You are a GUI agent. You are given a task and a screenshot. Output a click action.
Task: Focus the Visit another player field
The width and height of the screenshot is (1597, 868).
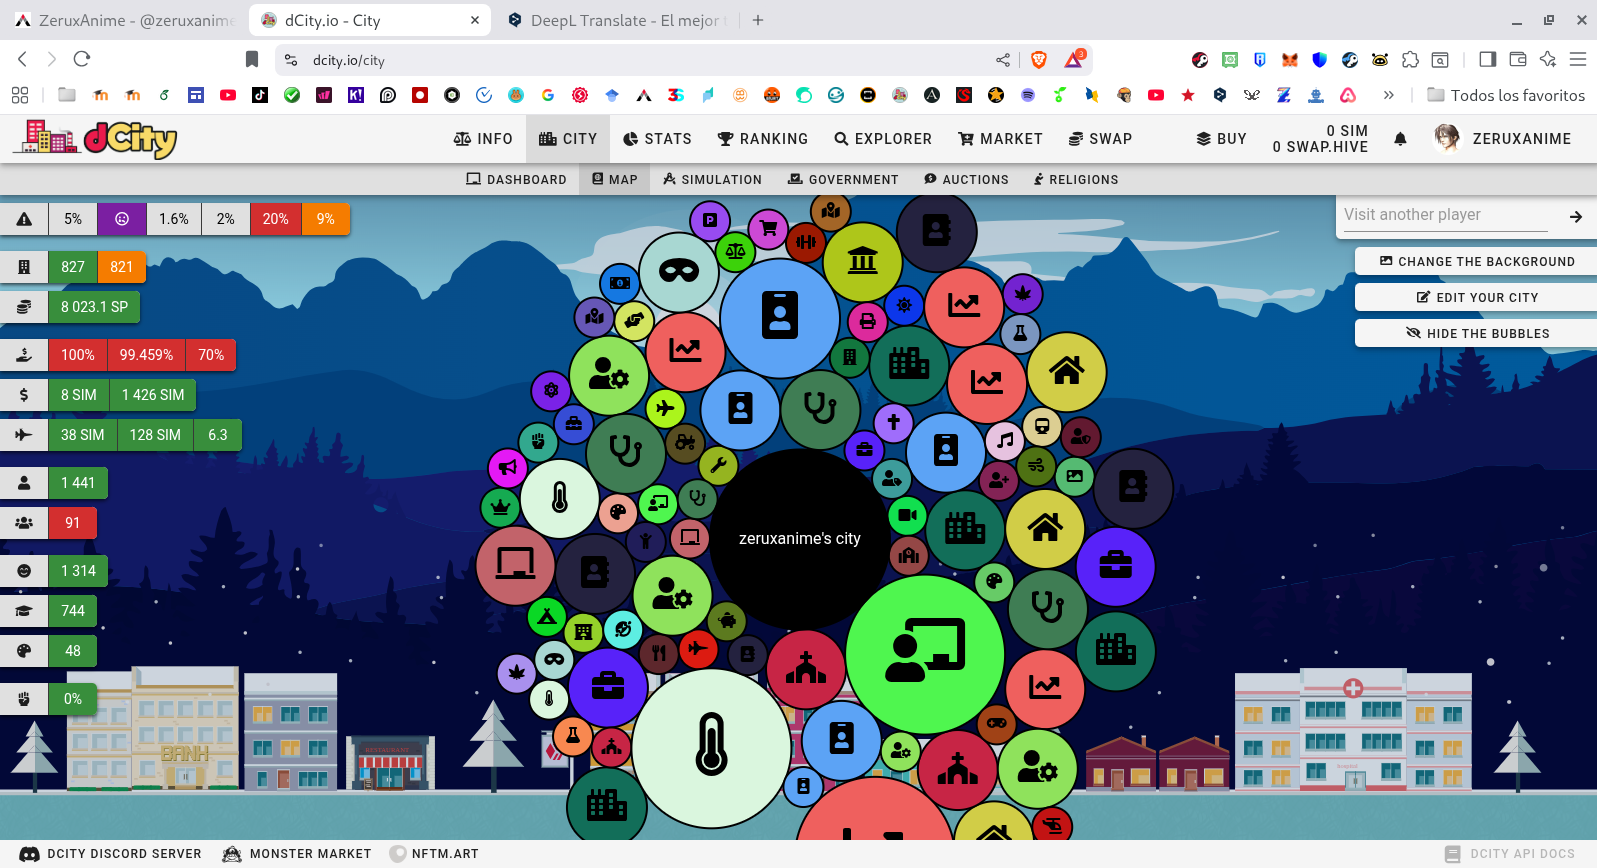(x=1445, y=215)
